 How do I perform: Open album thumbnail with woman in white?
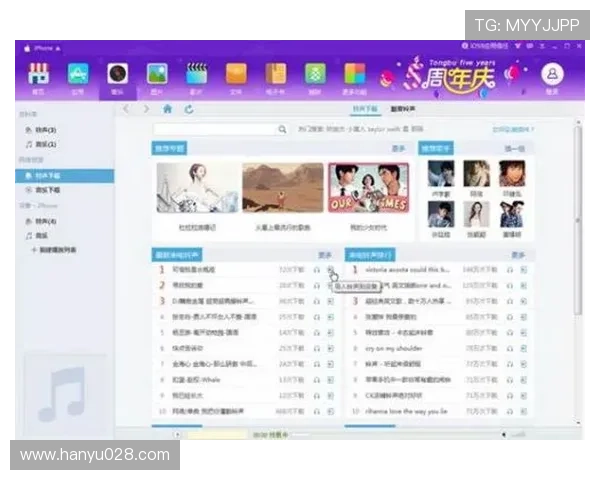pos(197,188)
